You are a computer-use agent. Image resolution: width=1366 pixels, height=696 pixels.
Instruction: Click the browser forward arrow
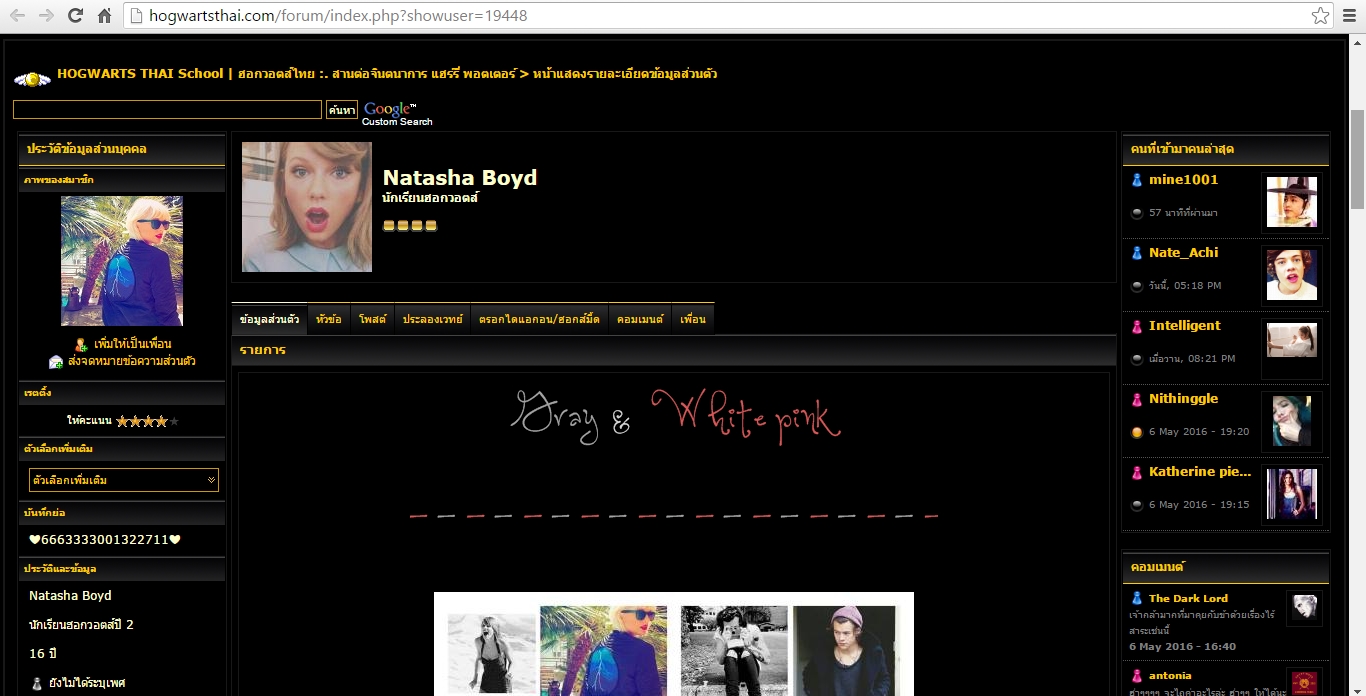point(46,16)
